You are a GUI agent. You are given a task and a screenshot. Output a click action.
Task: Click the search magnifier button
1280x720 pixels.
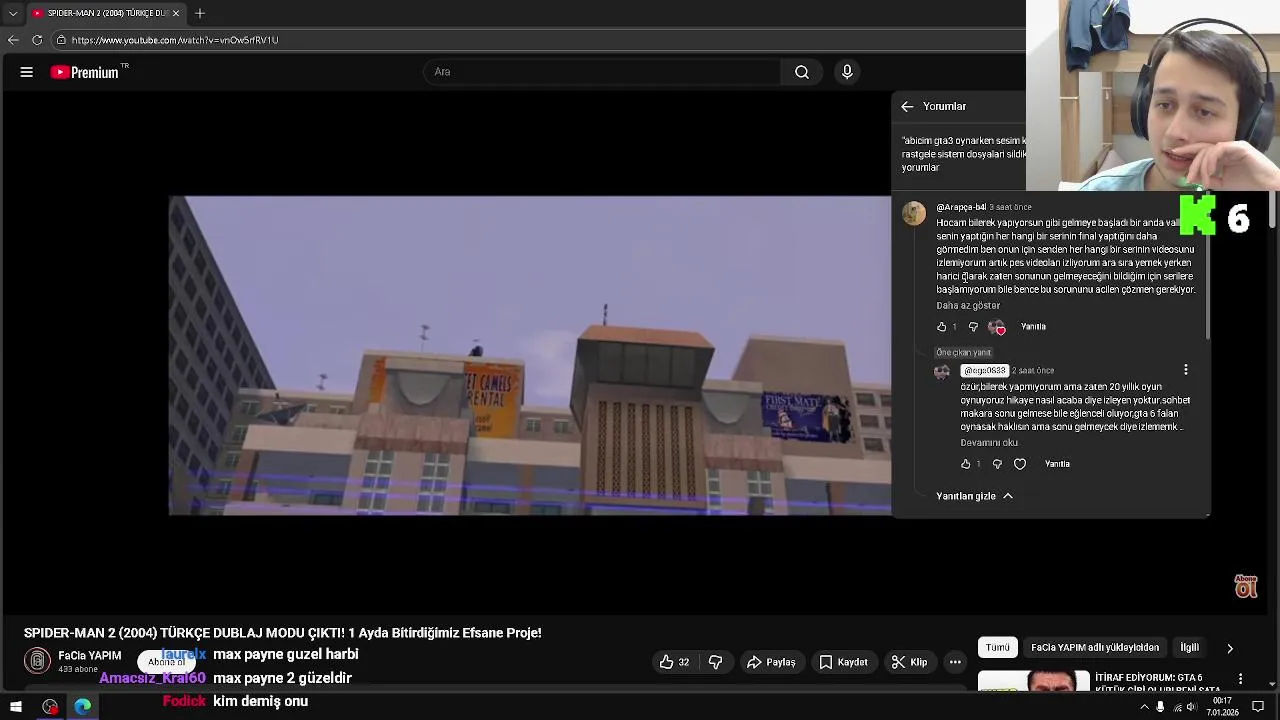(802, 72)
